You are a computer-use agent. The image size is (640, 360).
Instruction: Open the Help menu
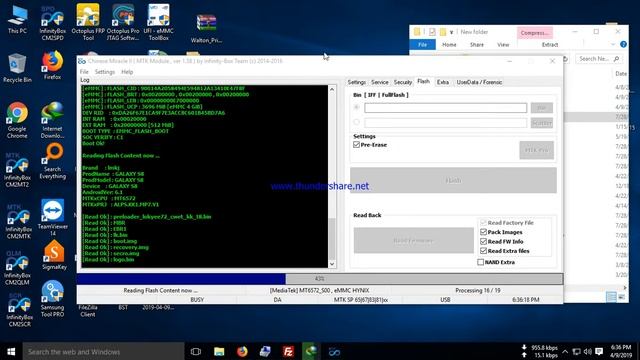click(127, 72)
